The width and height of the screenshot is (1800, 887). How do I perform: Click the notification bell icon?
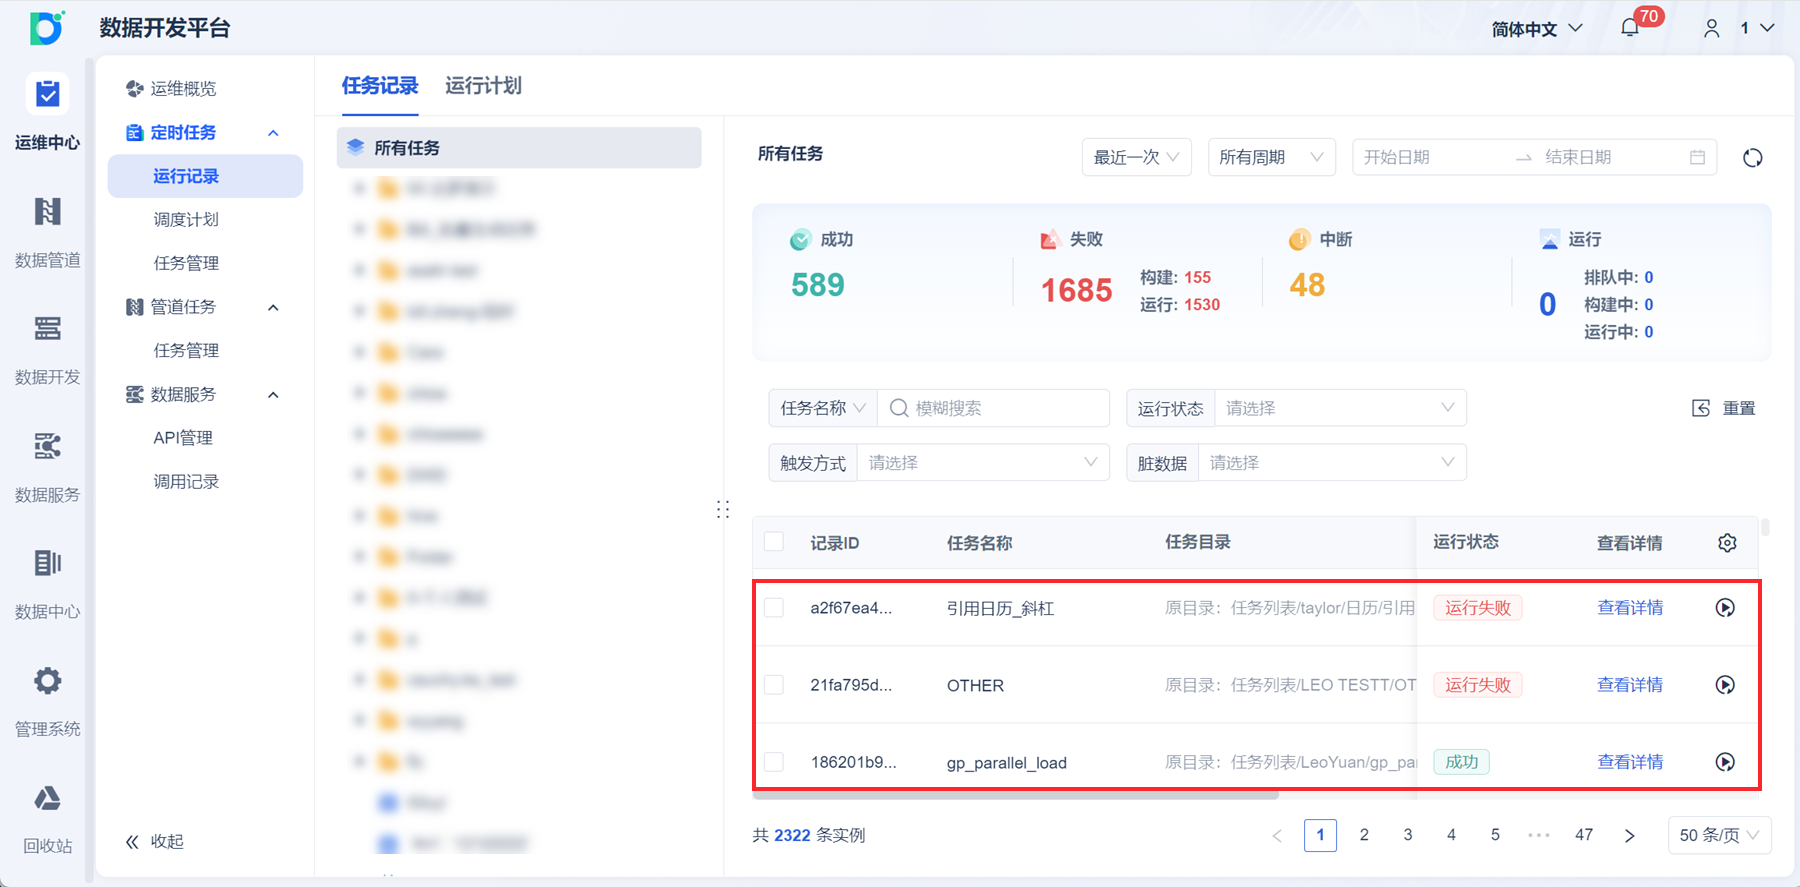click(x=1630, y=28)
